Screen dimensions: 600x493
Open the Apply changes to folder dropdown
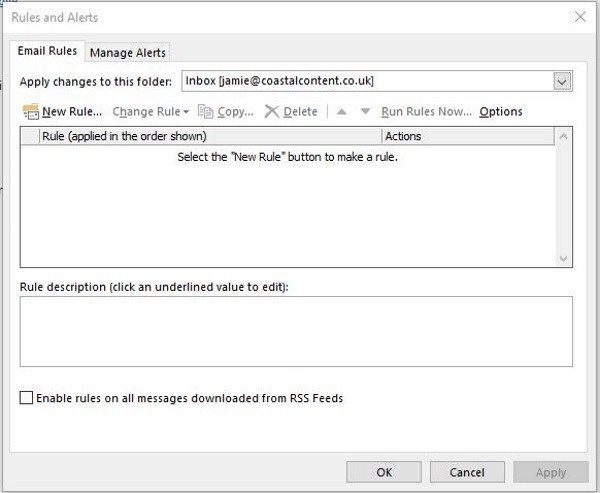562,81
